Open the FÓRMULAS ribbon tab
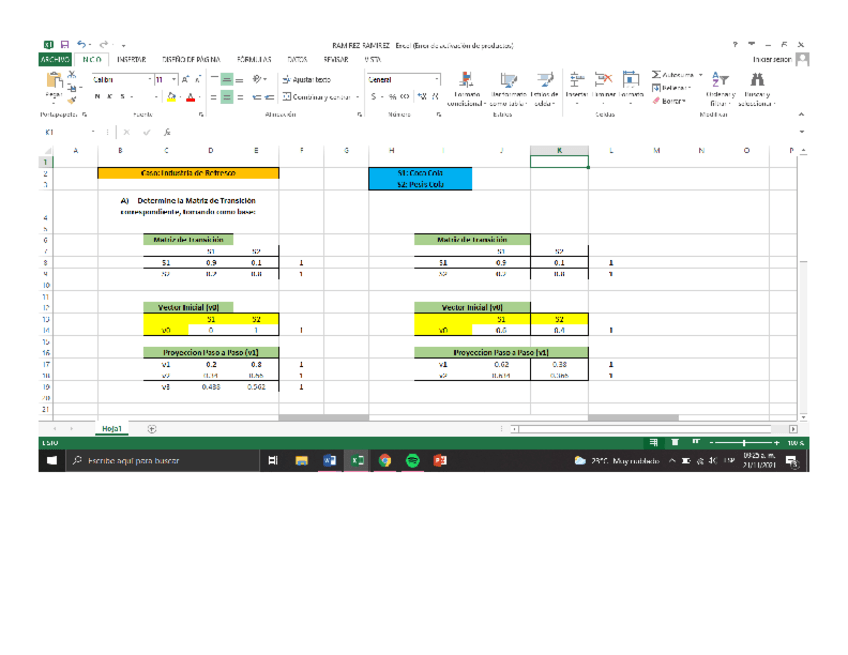Image resolution: width=848 pixels, height=655 pixels. [x=251, y=60]
